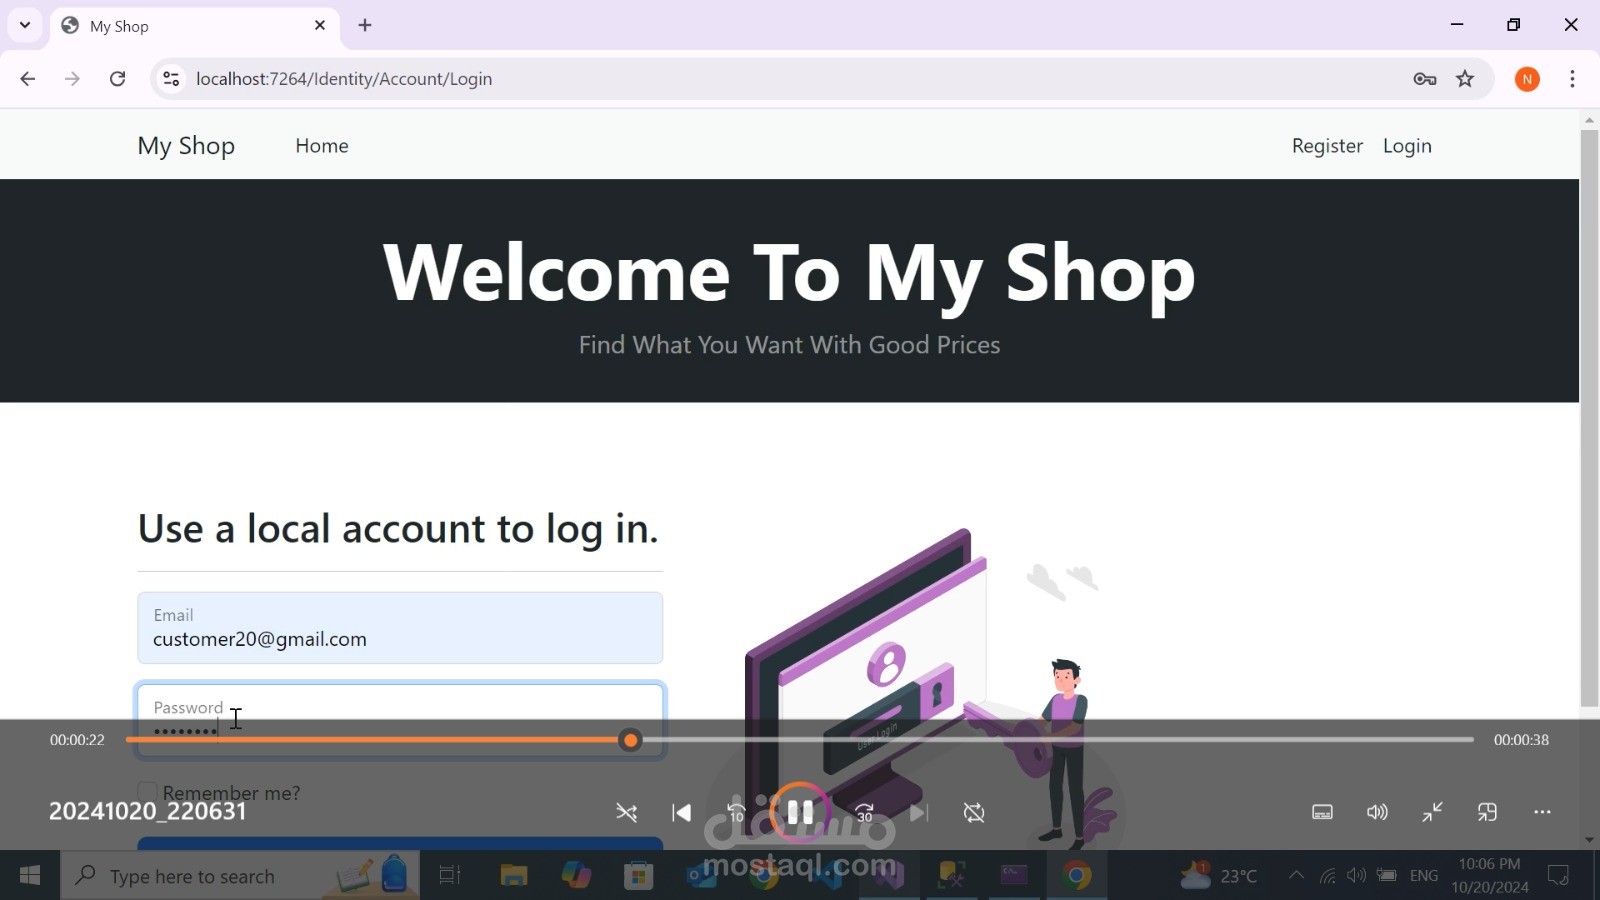Open Microsoft Store from the taskbar
Image resolution: width=1600 pixels, height=900 pixels.
point(638,876)
